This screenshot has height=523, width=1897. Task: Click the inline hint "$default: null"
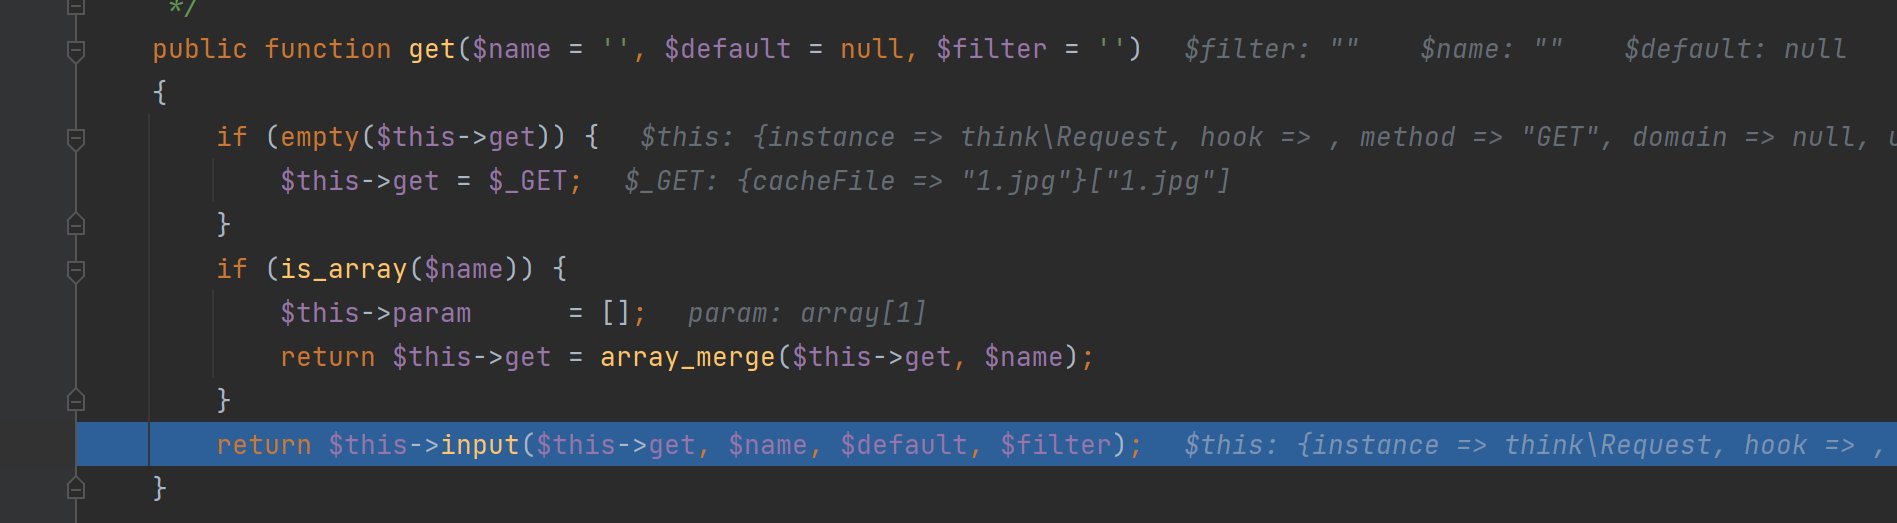(x=1735, y=49)
